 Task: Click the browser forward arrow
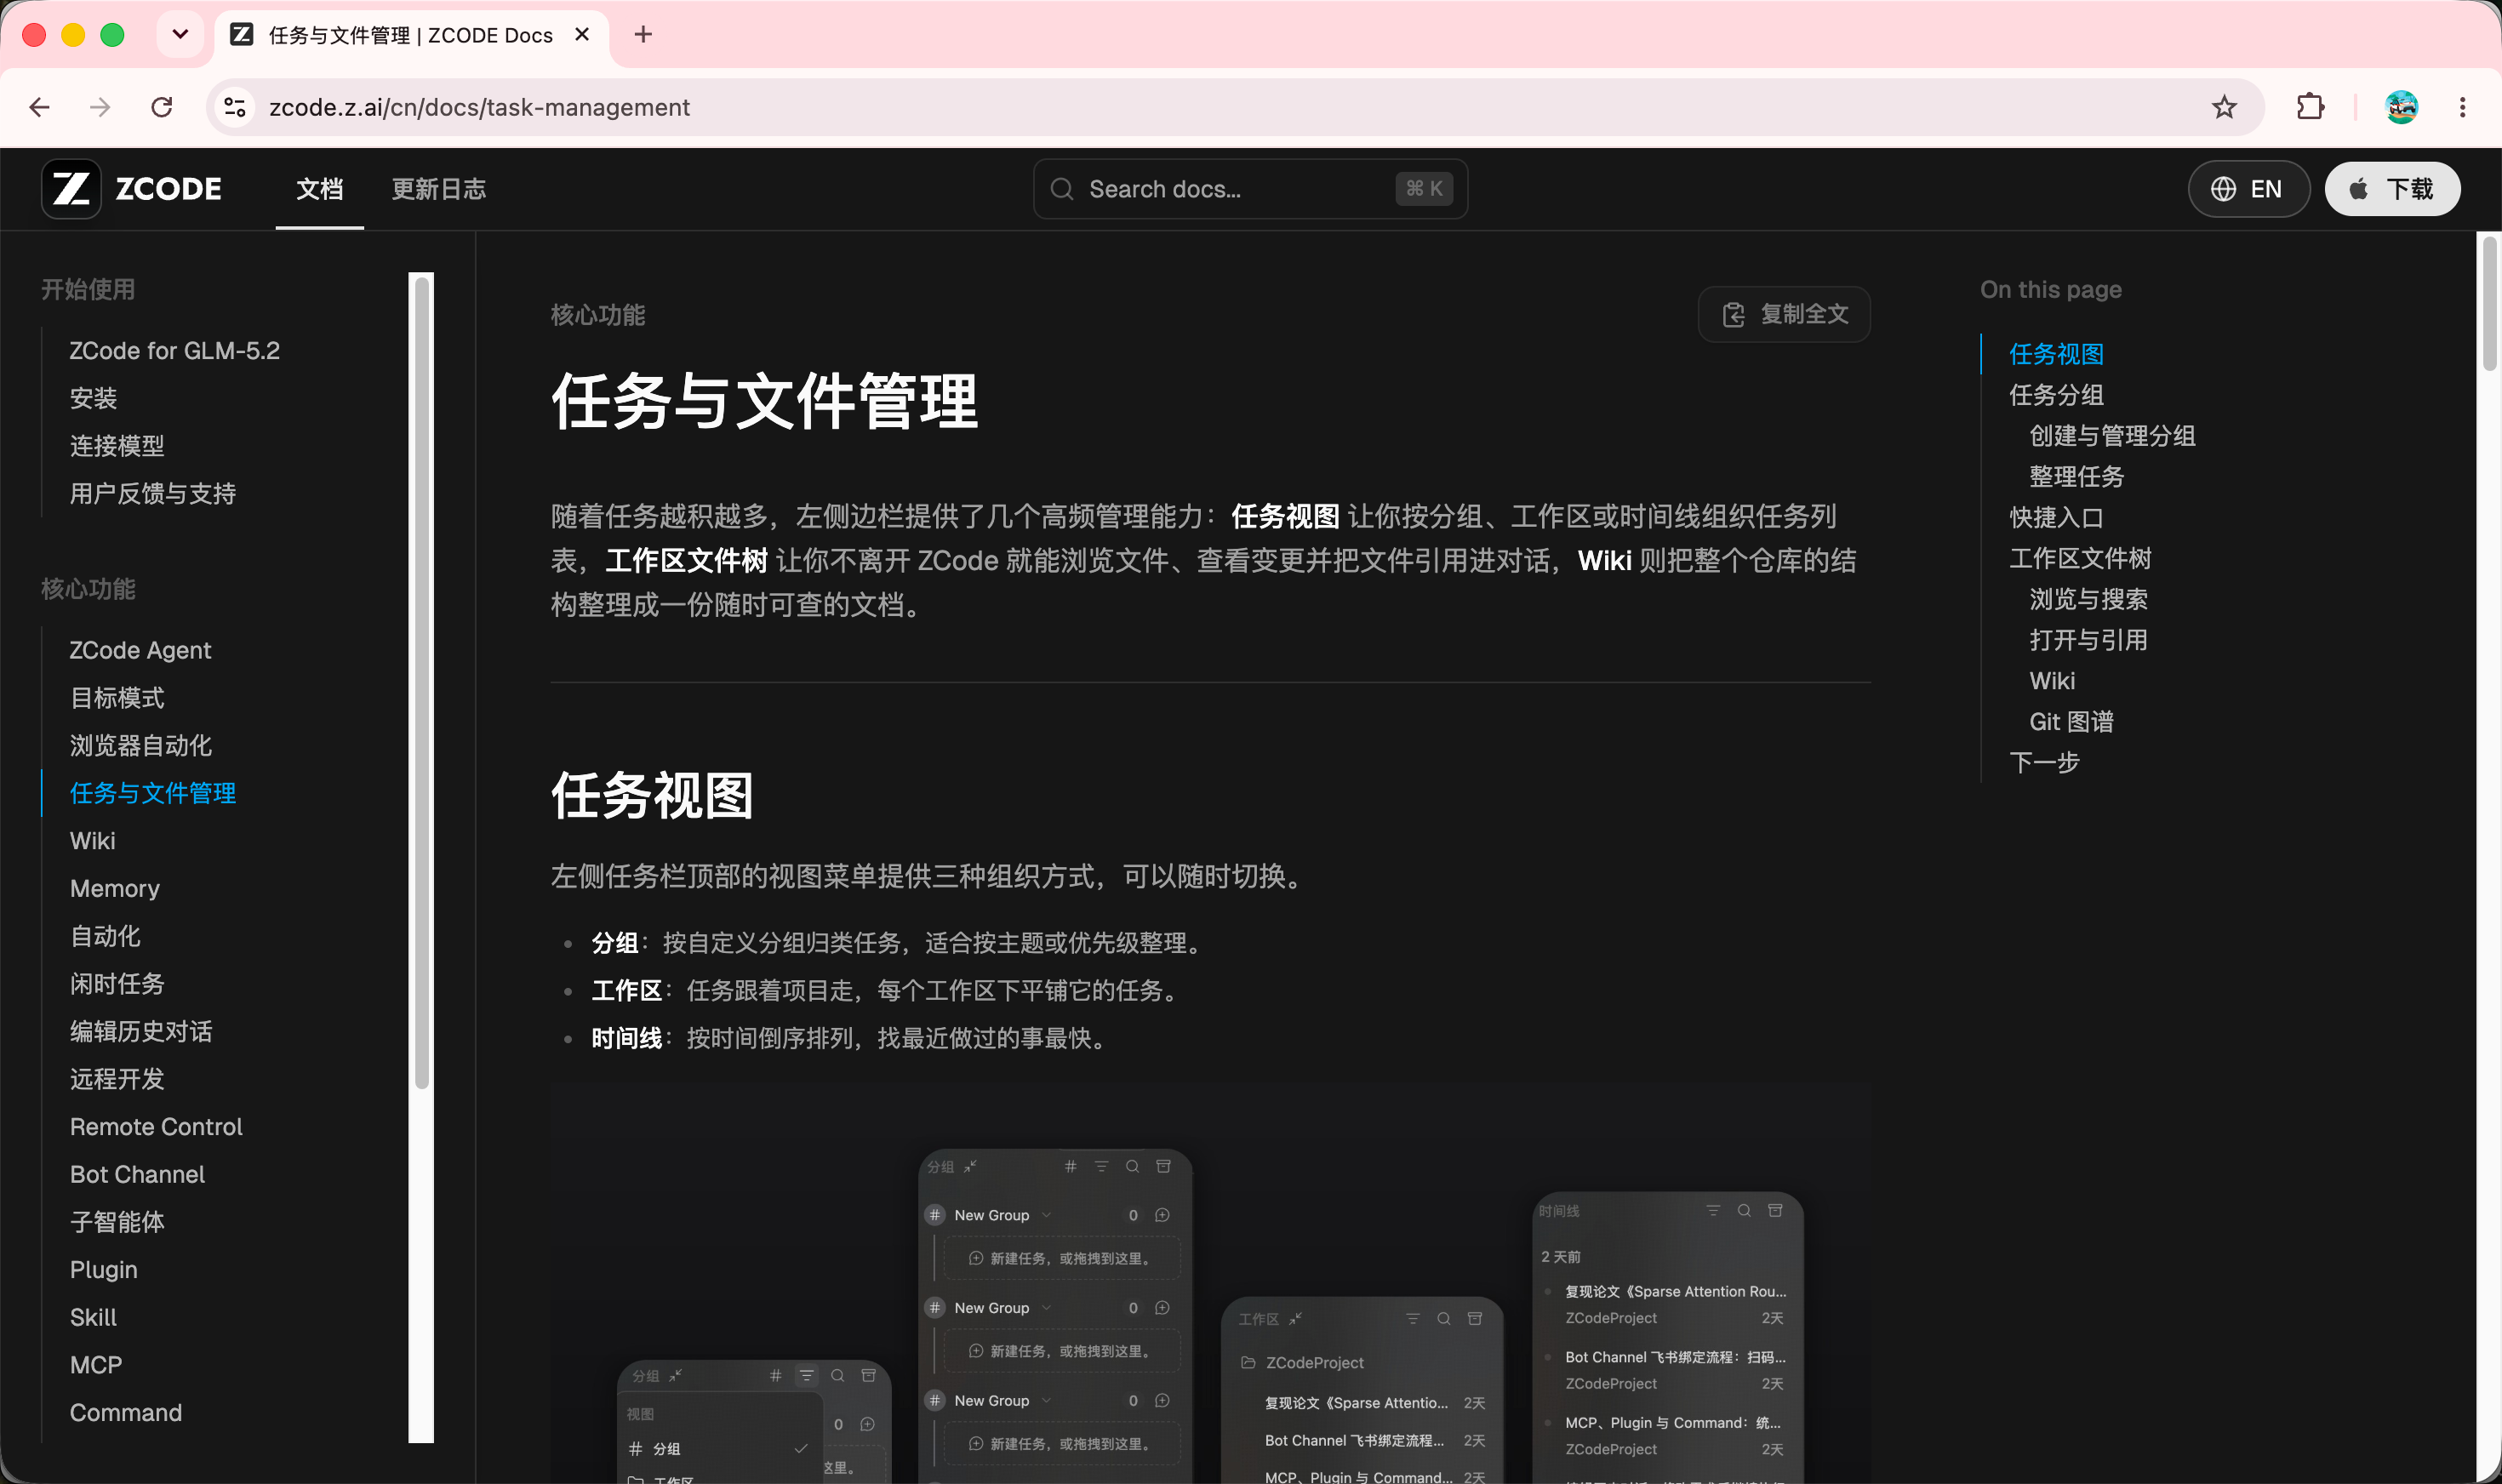point(100,107)
